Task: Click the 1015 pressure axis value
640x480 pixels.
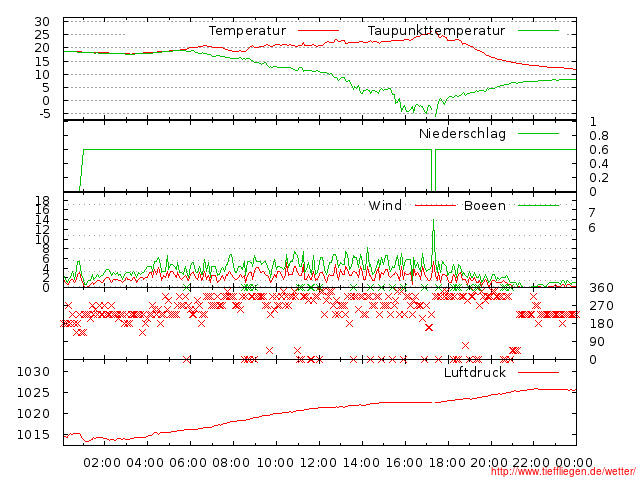Action: click(33, 435)
